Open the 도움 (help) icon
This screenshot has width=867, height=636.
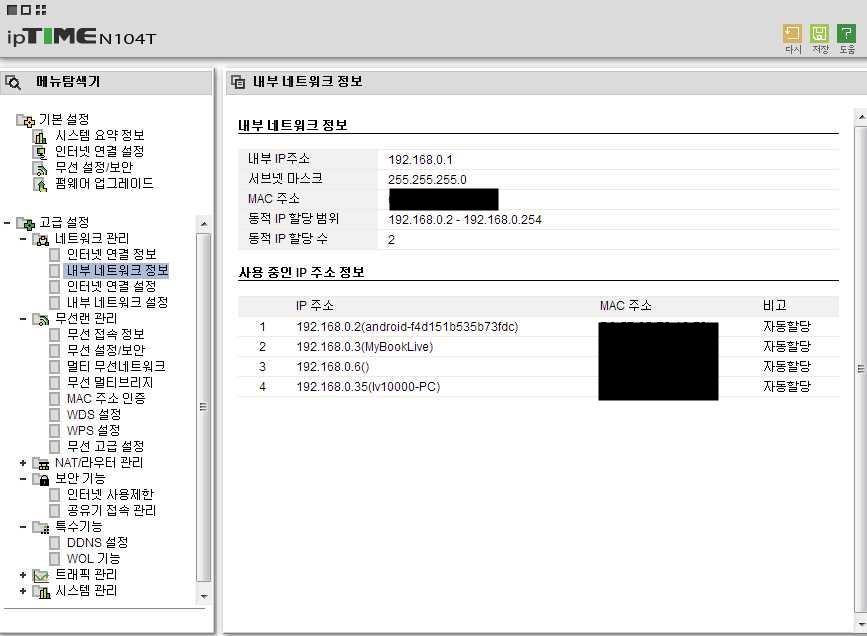point(846,34)
